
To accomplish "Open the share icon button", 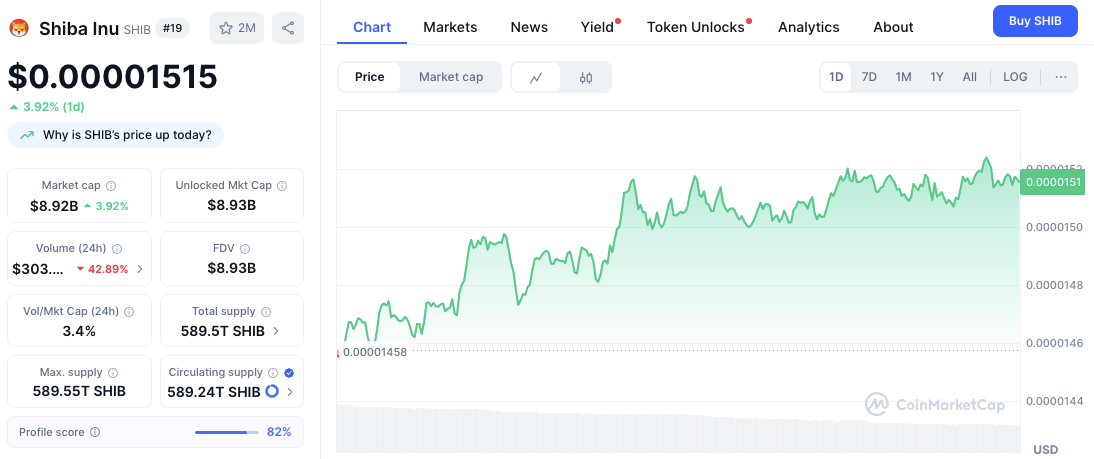I will (x=287, y=28).
